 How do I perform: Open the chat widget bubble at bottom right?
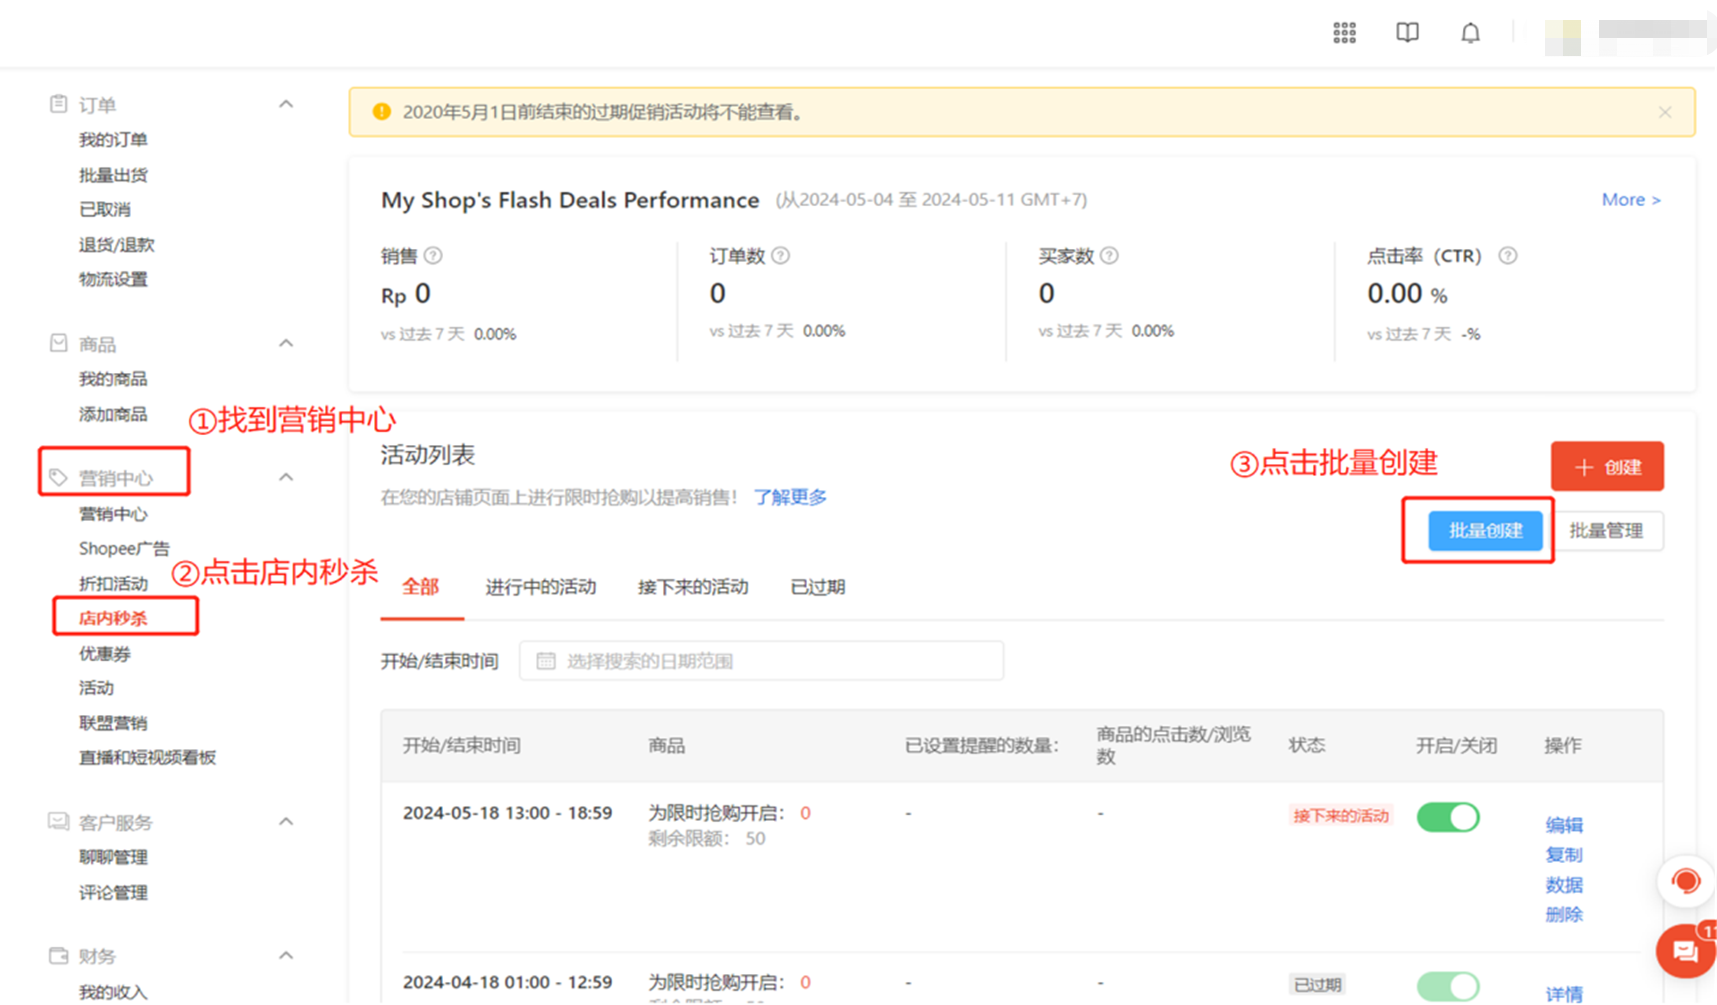(1686, 951)
